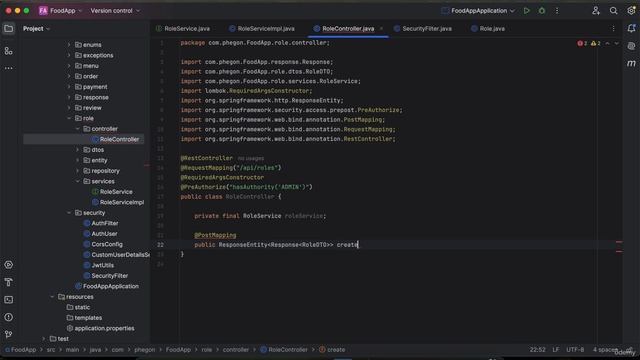Expand the exceptions folder
Screen dimensions: 640x360
(x=69, y=55)
